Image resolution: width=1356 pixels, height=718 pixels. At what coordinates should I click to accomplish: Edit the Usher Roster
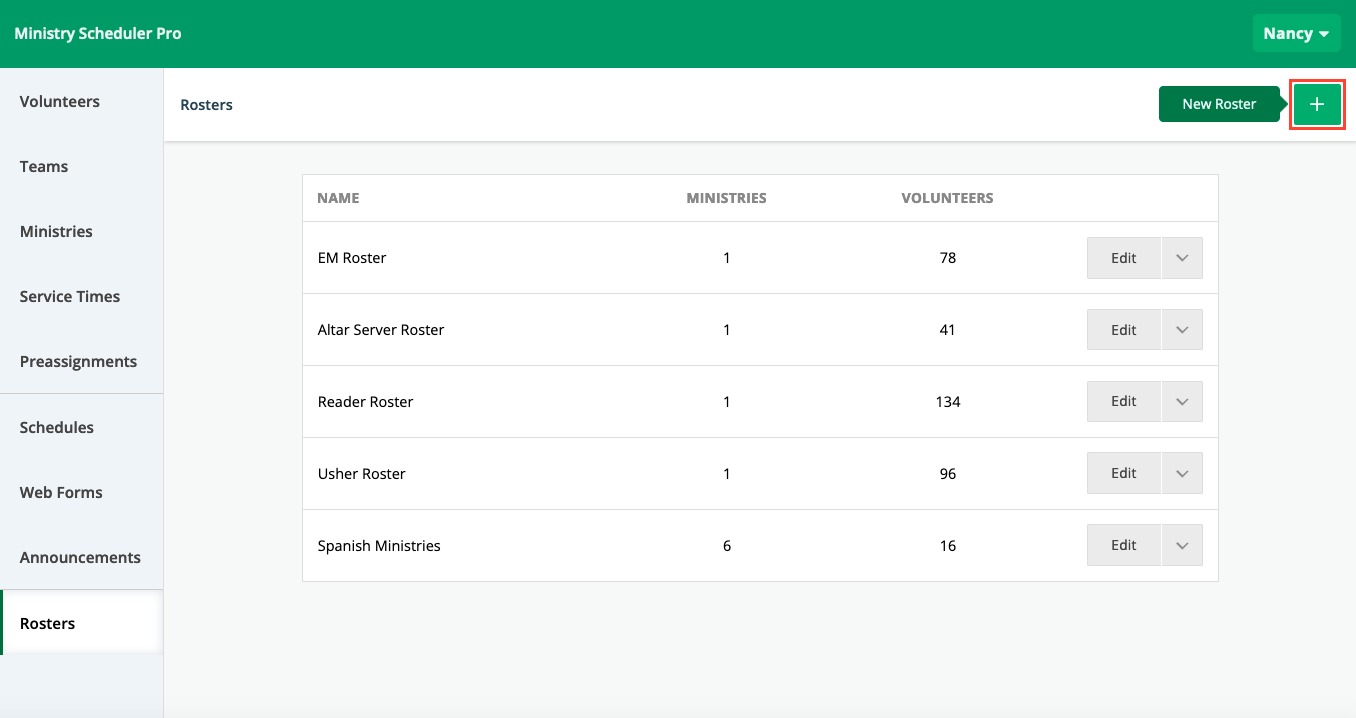(x=1123, y=474)
